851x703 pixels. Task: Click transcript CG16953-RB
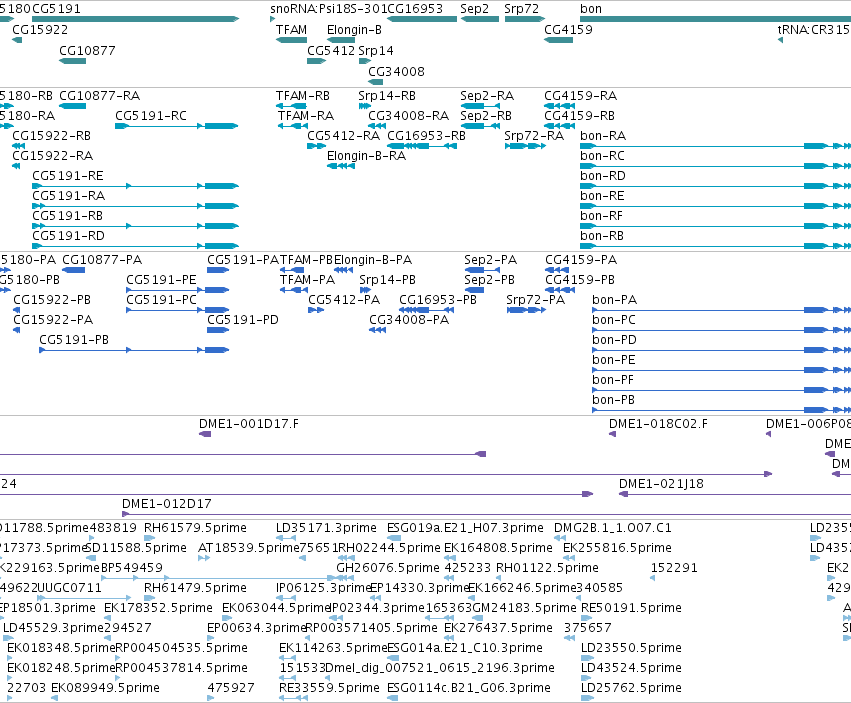point(426,136)
